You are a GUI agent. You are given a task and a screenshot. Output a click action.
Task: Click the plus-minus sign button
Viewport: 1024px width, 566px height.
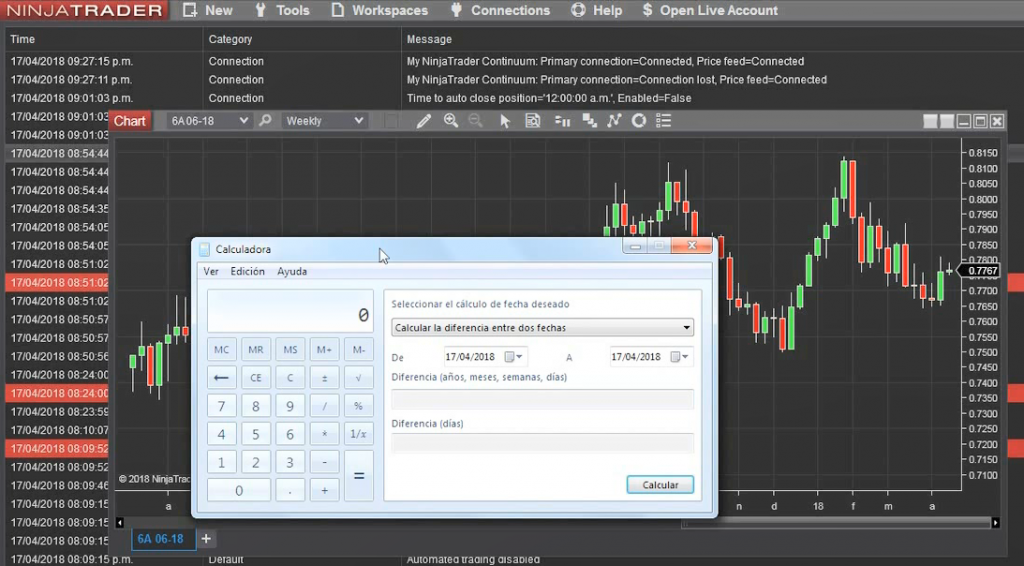(x=325, y=378)
